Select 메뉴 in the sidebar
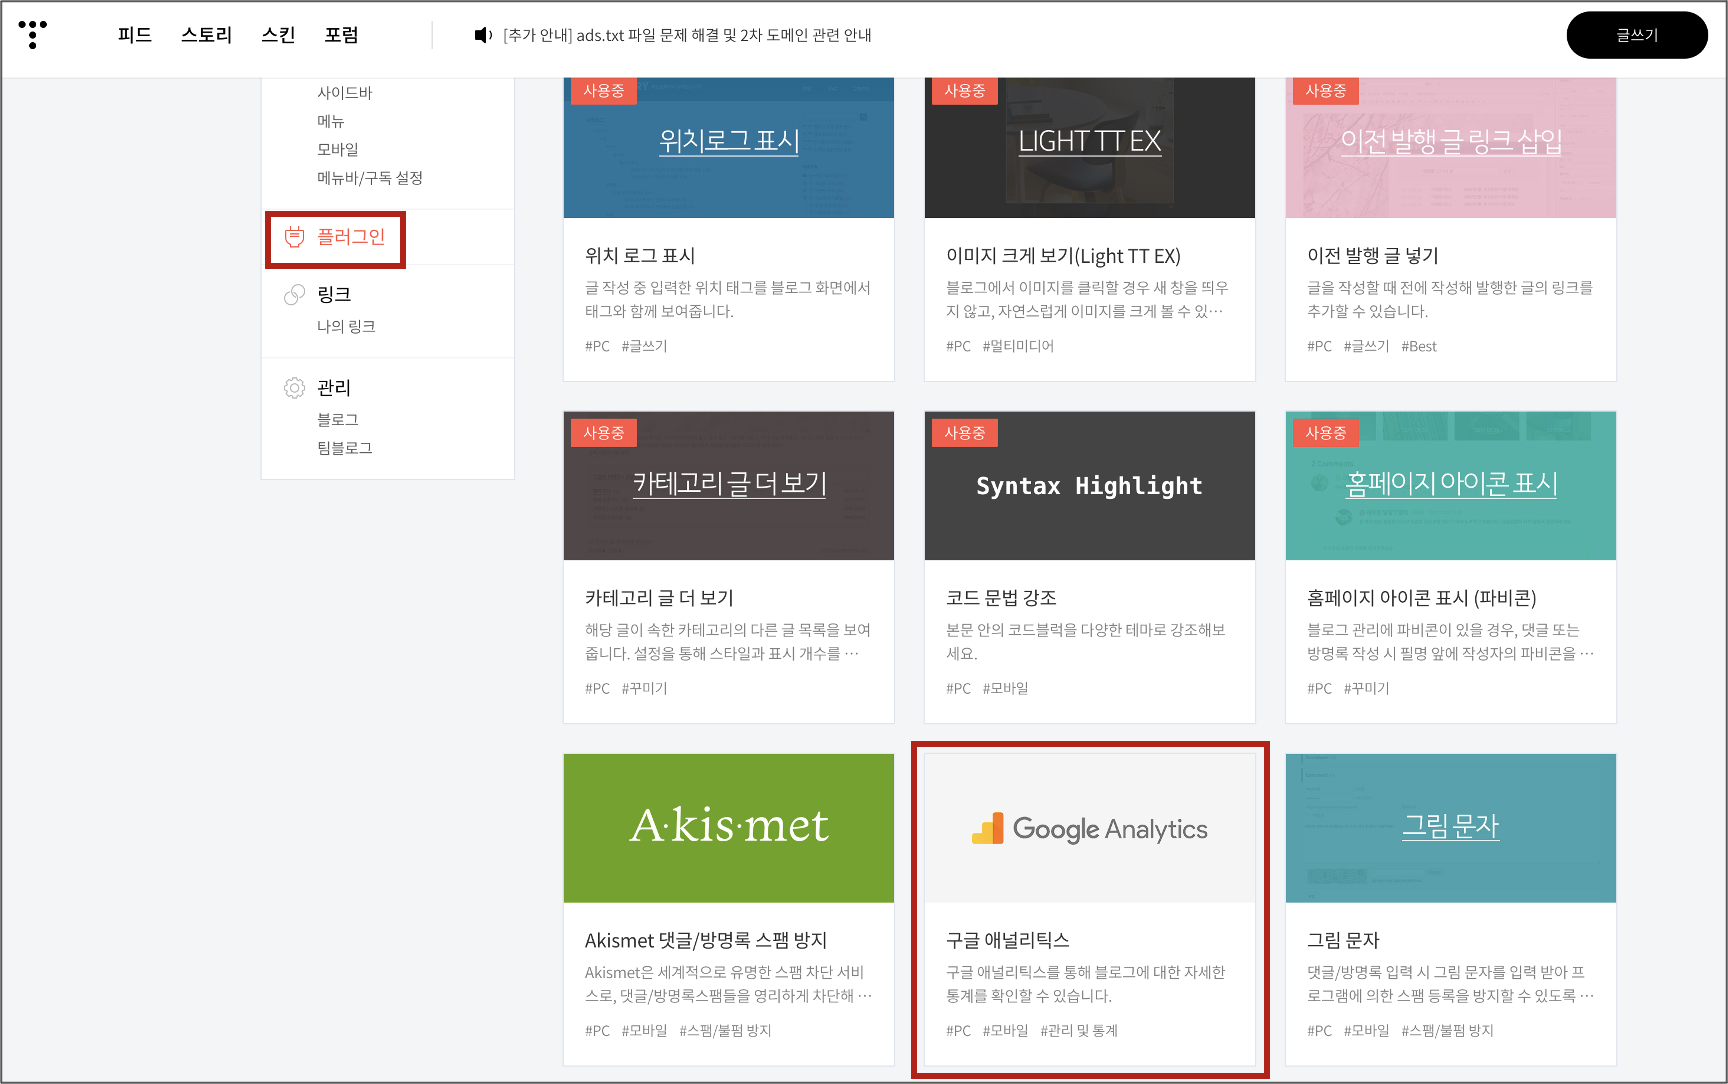1728x1084 pixels. [330, 121]
